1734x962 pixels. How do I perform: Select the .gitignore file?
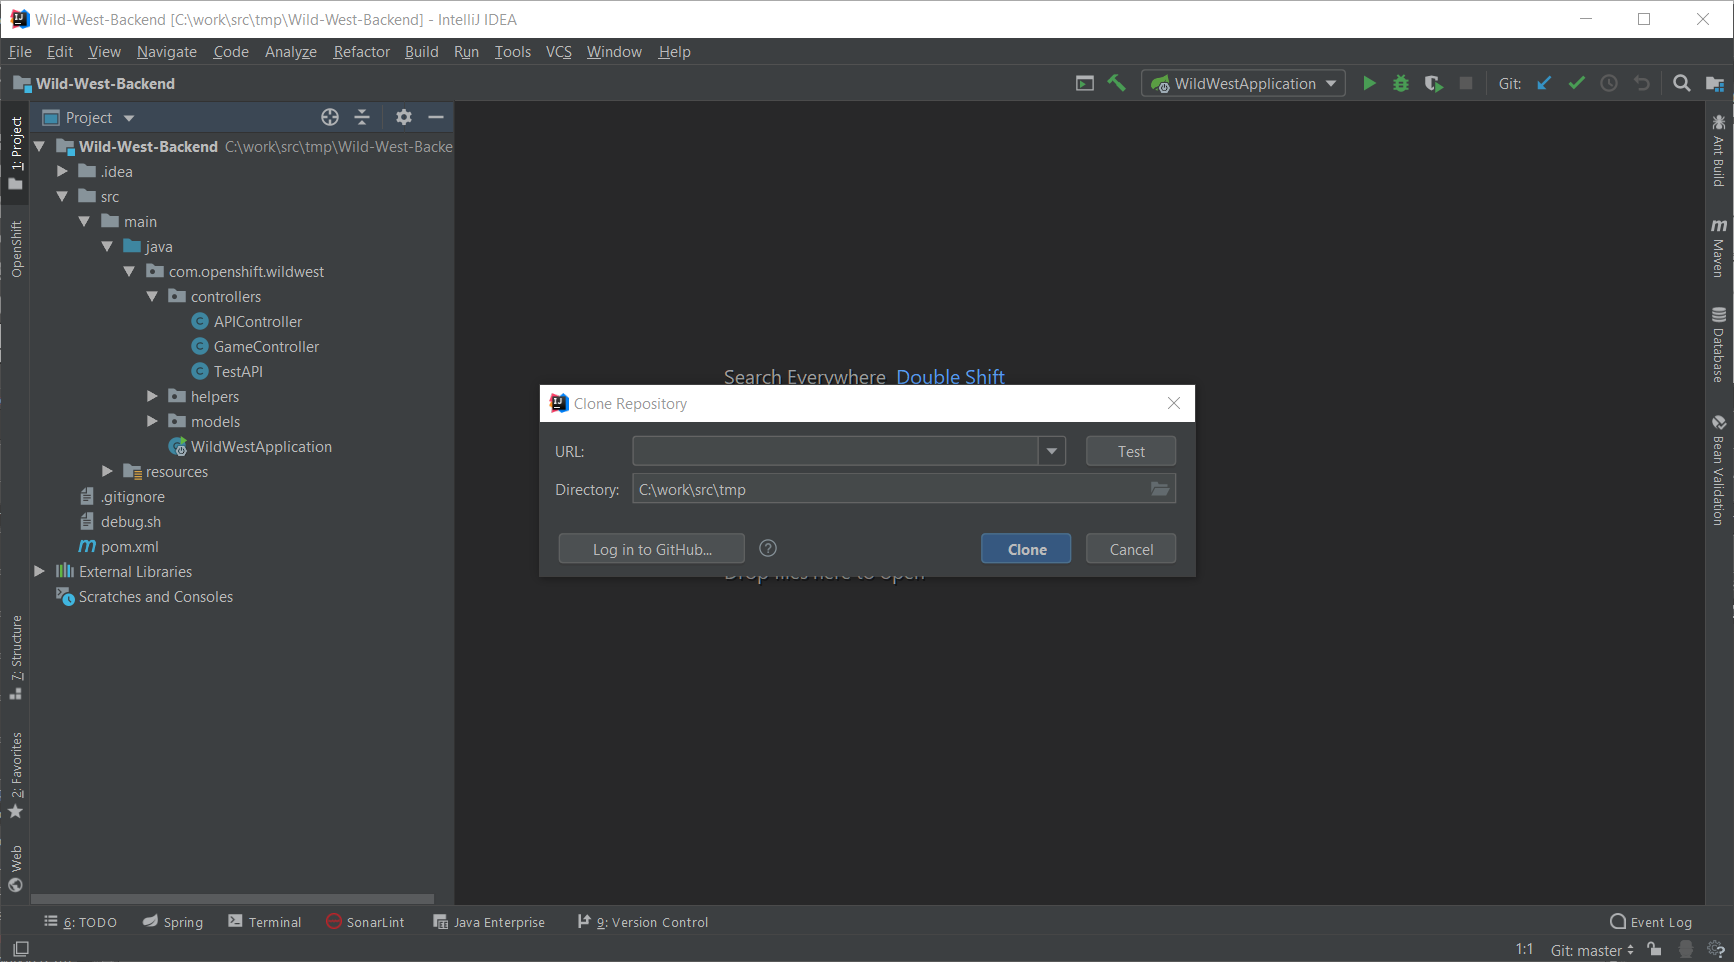click(132, 496)
